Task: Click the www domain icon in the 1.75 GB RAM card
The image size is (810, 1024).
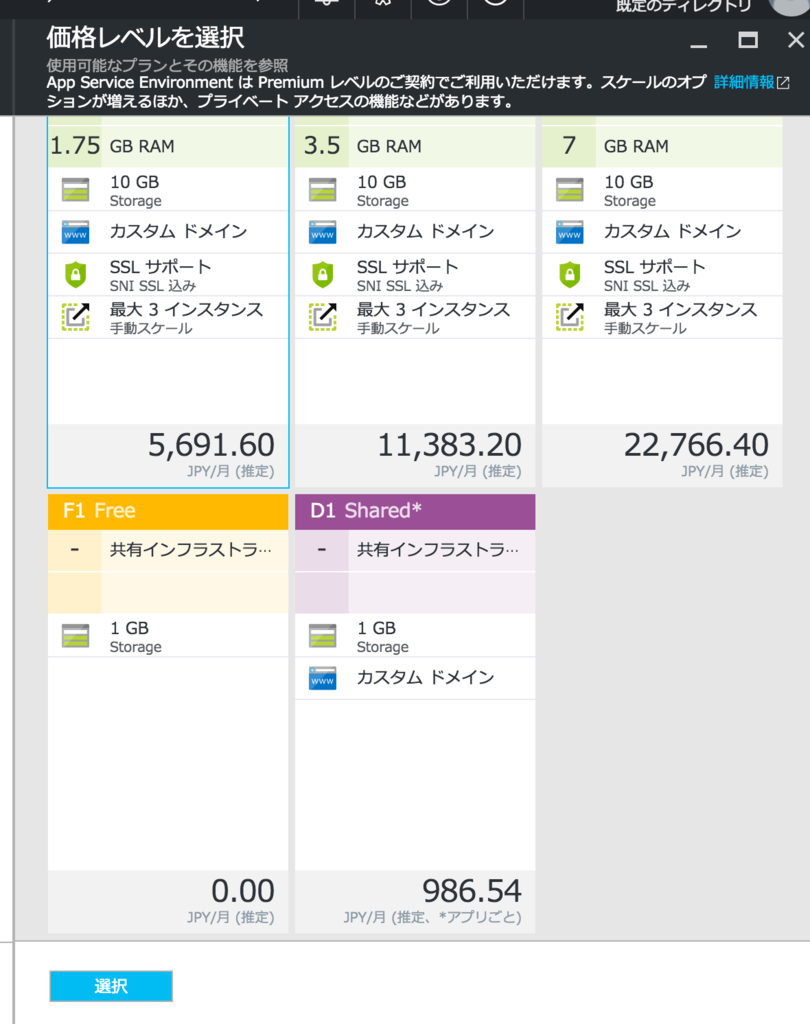Action: 76,232
